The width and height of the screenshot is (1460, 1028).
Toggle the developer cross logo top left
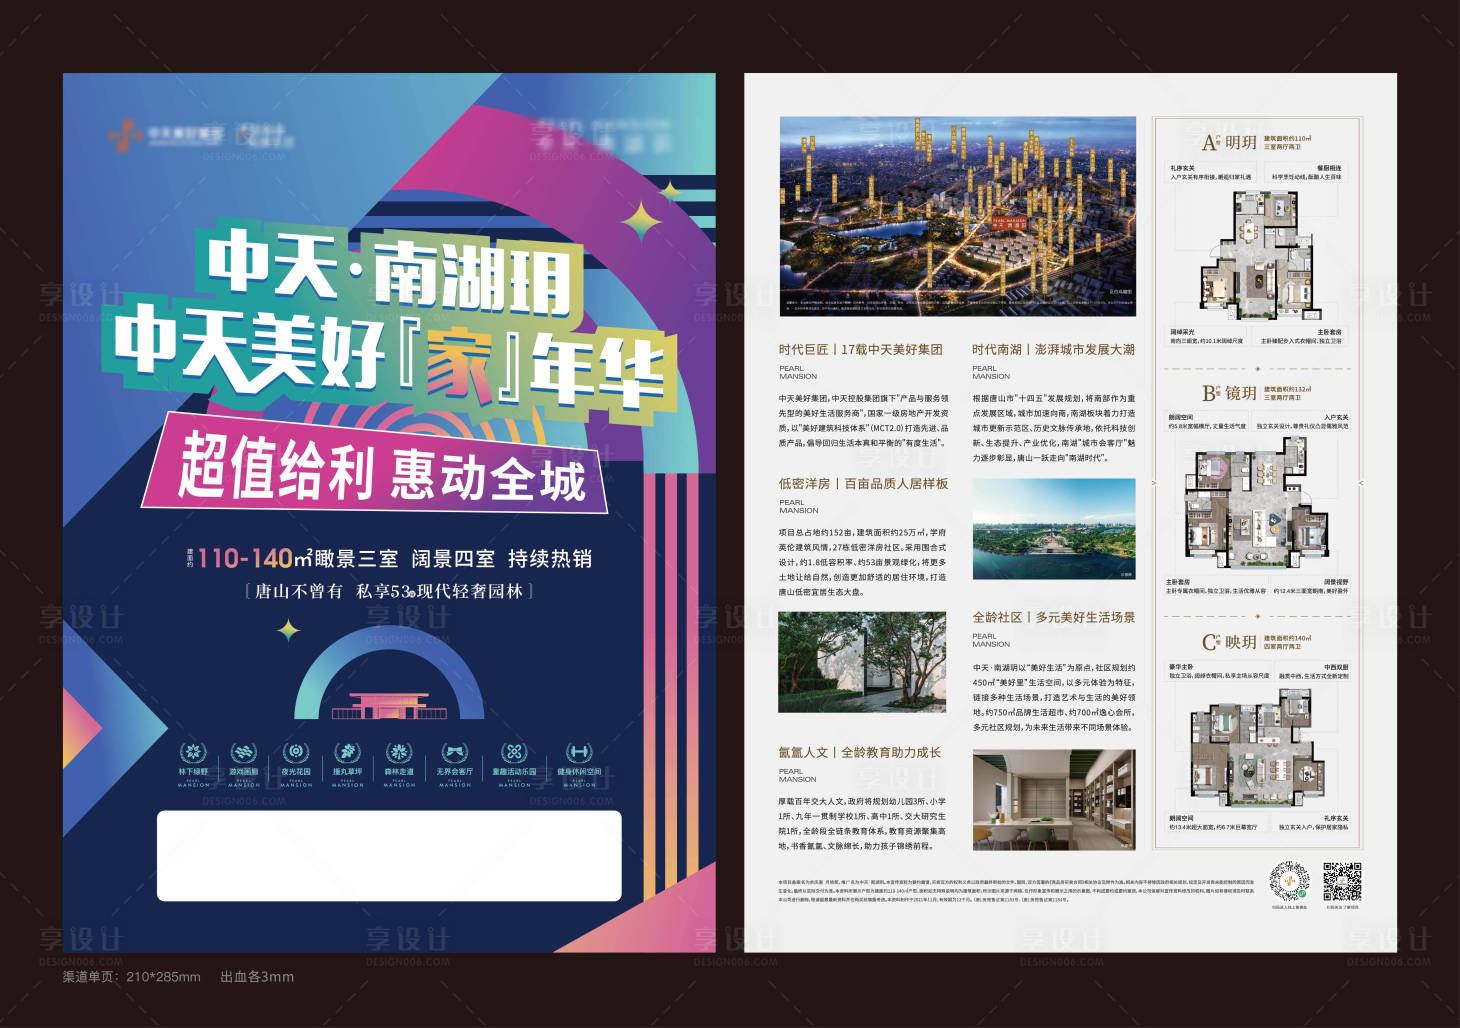click(125, 133)
